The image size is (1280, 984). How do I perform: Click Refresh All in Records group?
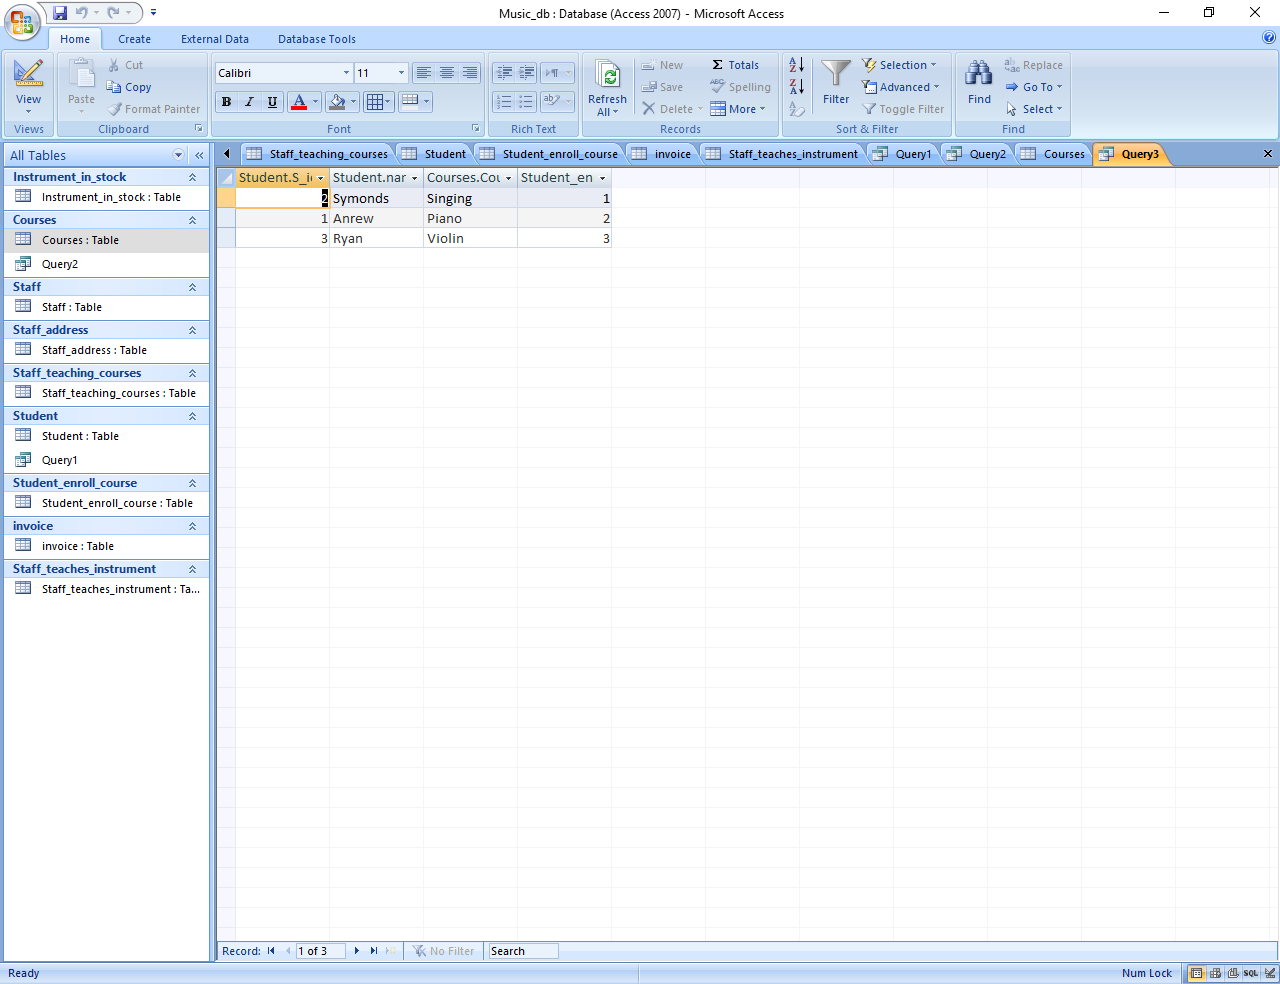coord(607,85)
